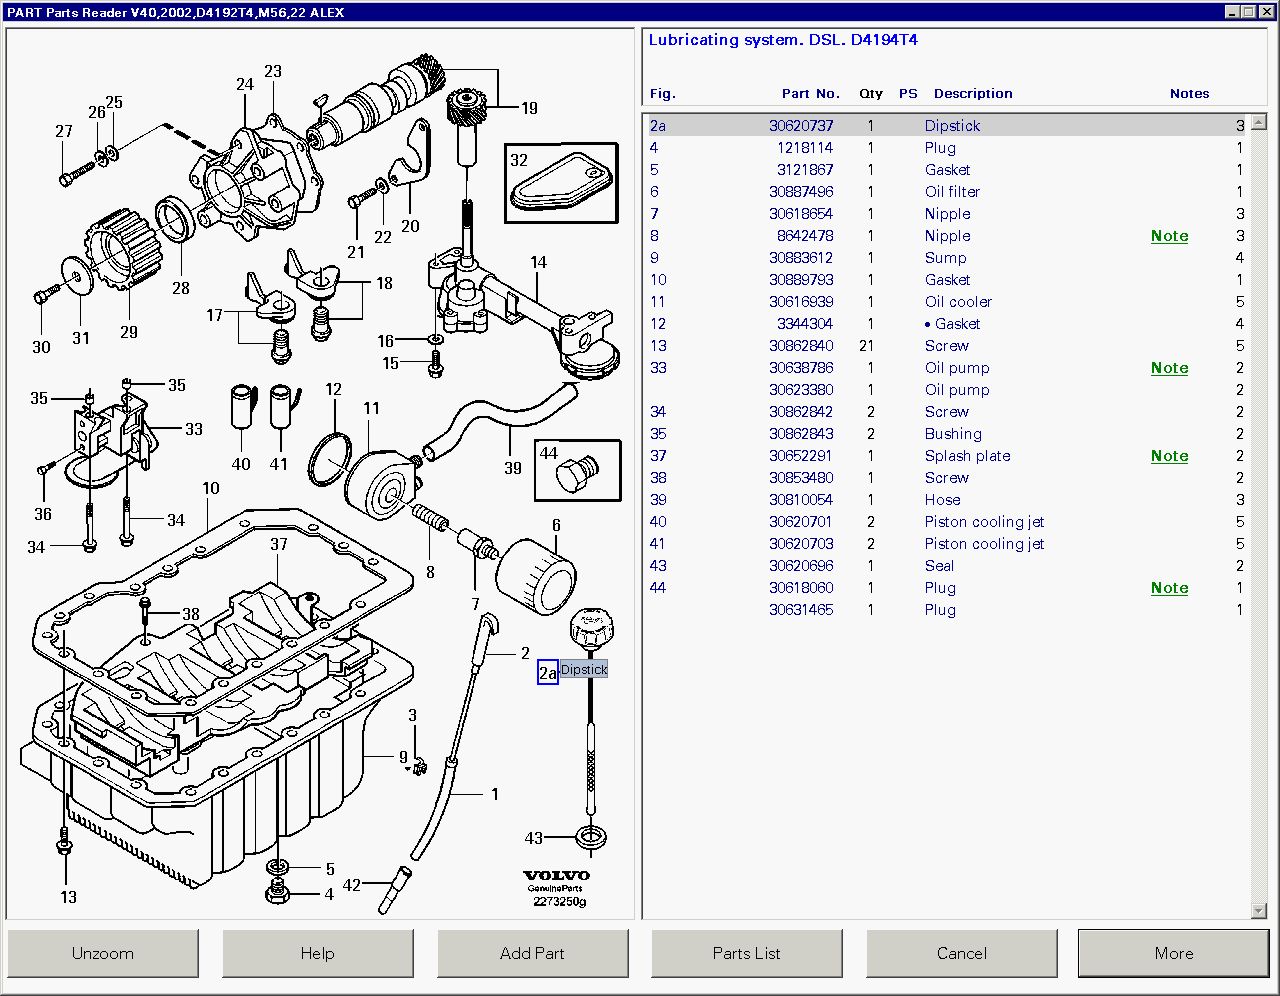Image resolution: width=1280 pixels, height=996 pixels.
Task: Open the Note link for Plug 30618060
Action: point(1170,588)
